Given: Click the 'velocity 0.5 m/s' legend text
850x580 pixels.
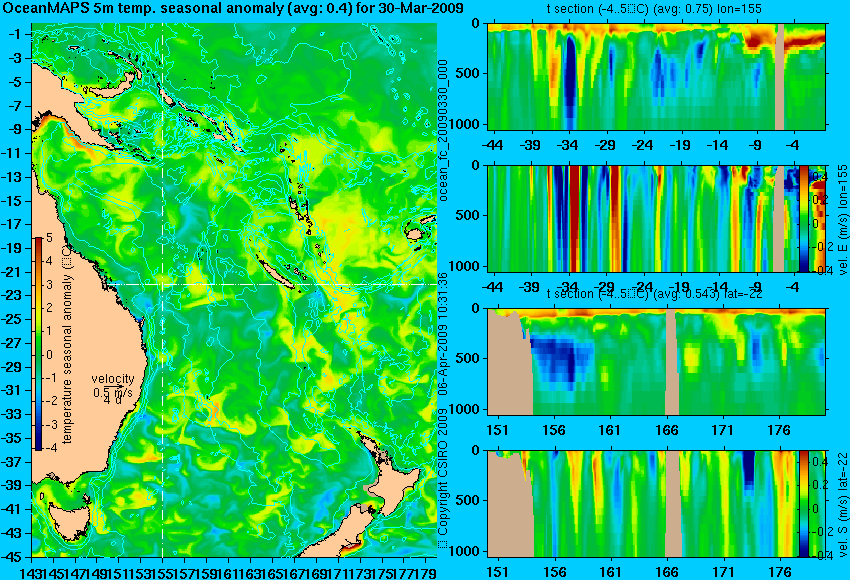Looking at the screenshot, I should [x=112, y=388].
